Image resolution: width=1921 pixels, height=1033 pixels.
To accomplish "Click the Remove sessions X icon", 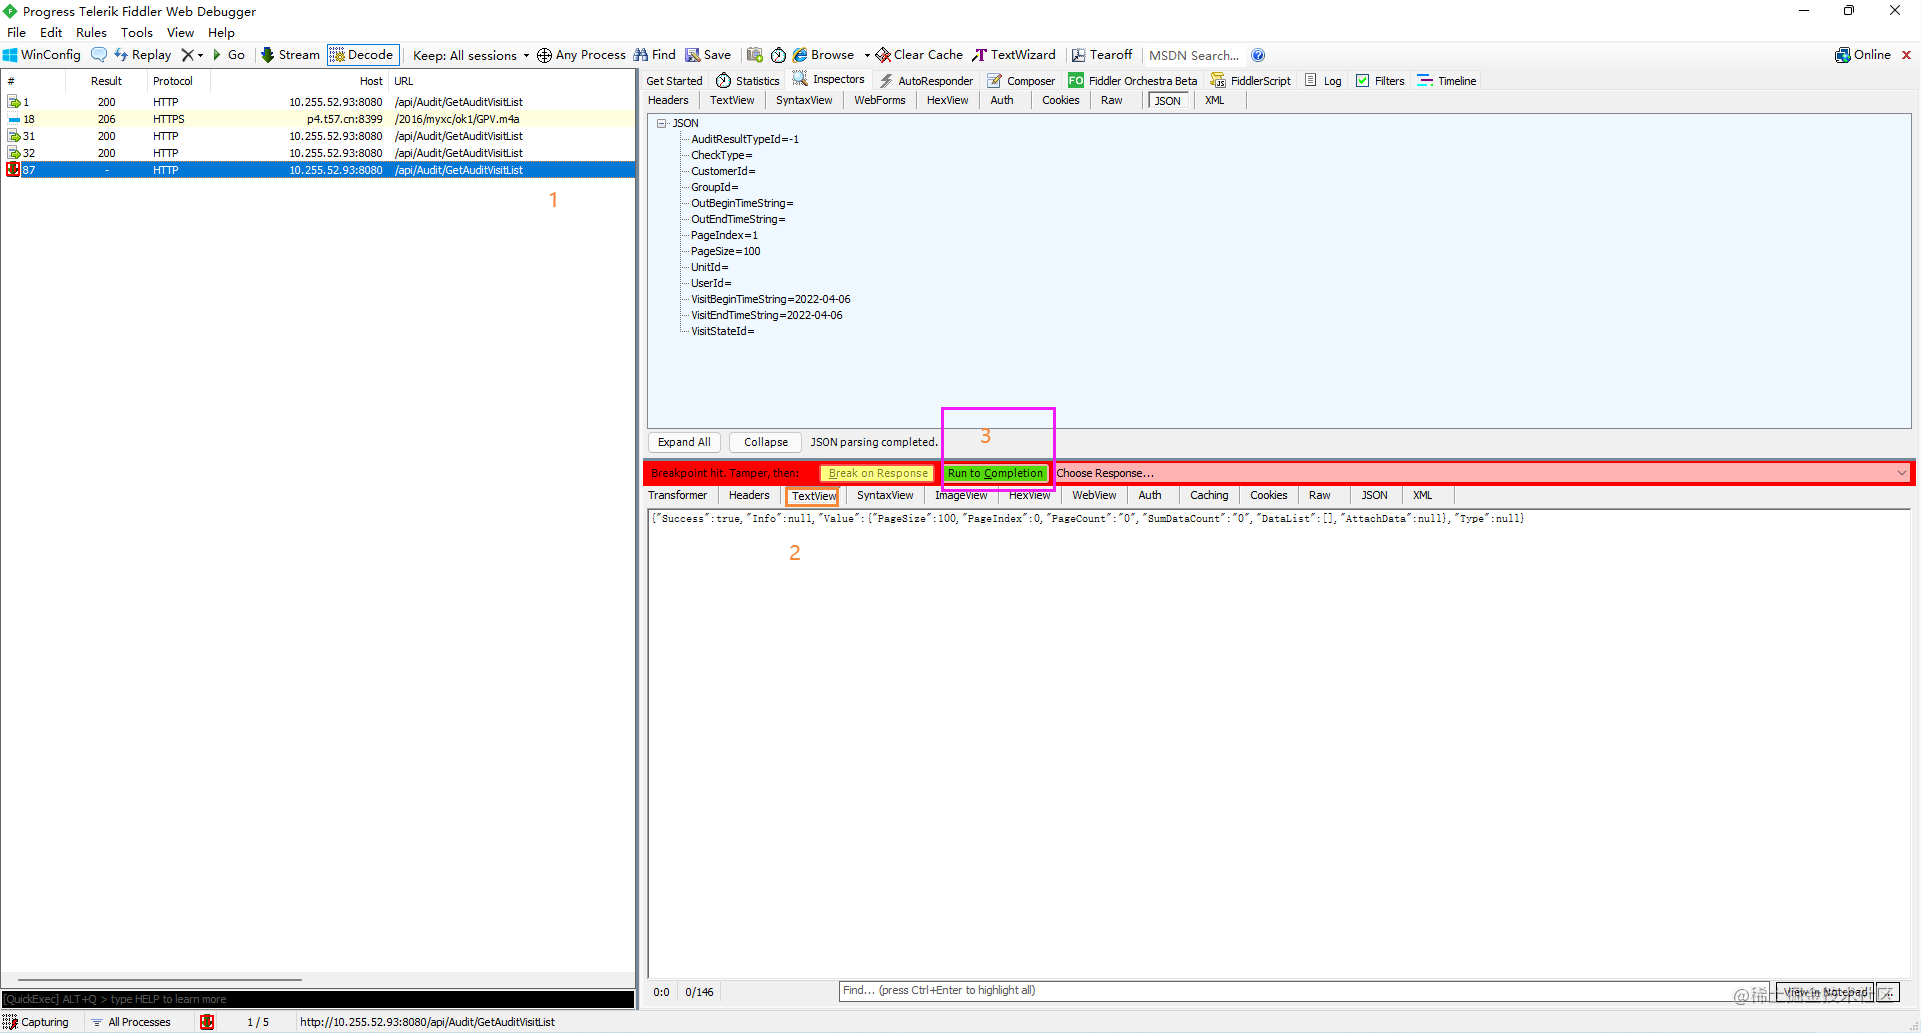I will [187, 55].
